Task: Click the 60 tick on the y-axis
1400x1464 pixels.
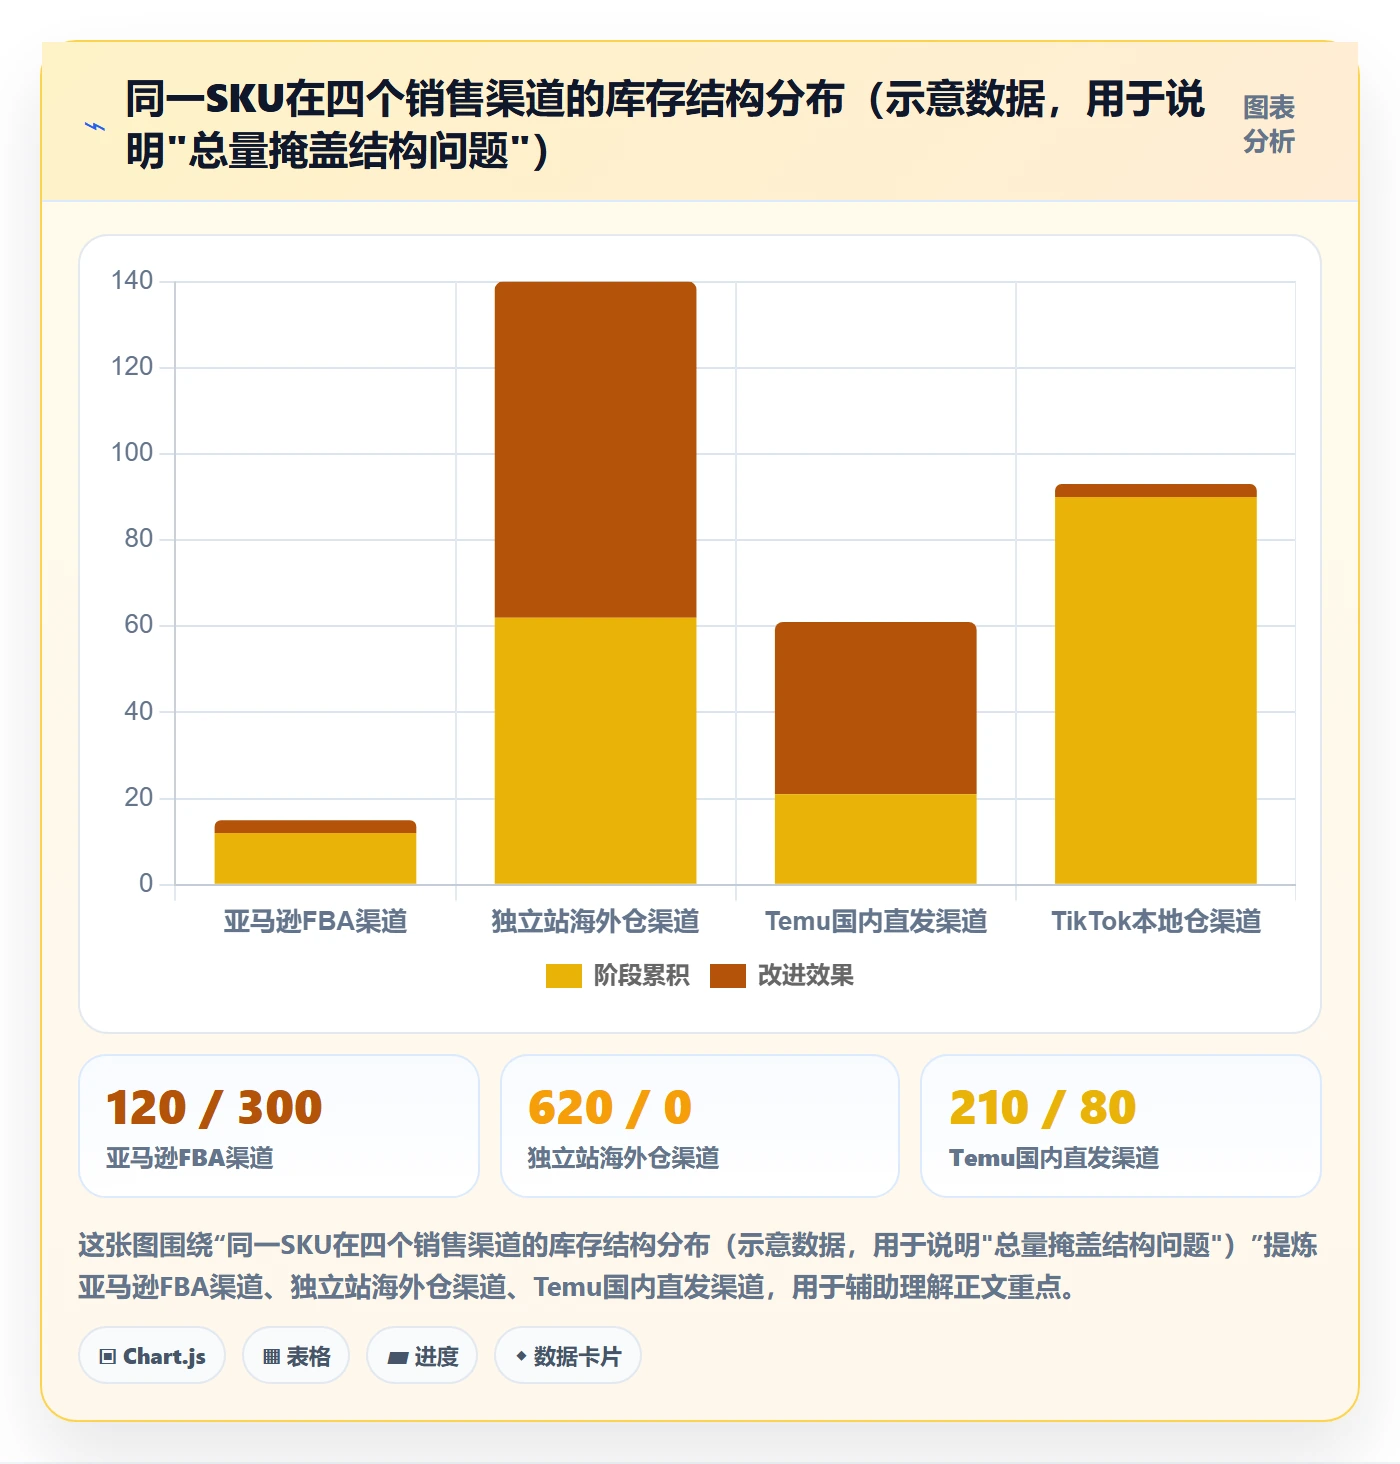Action: [x=139, y=626]
